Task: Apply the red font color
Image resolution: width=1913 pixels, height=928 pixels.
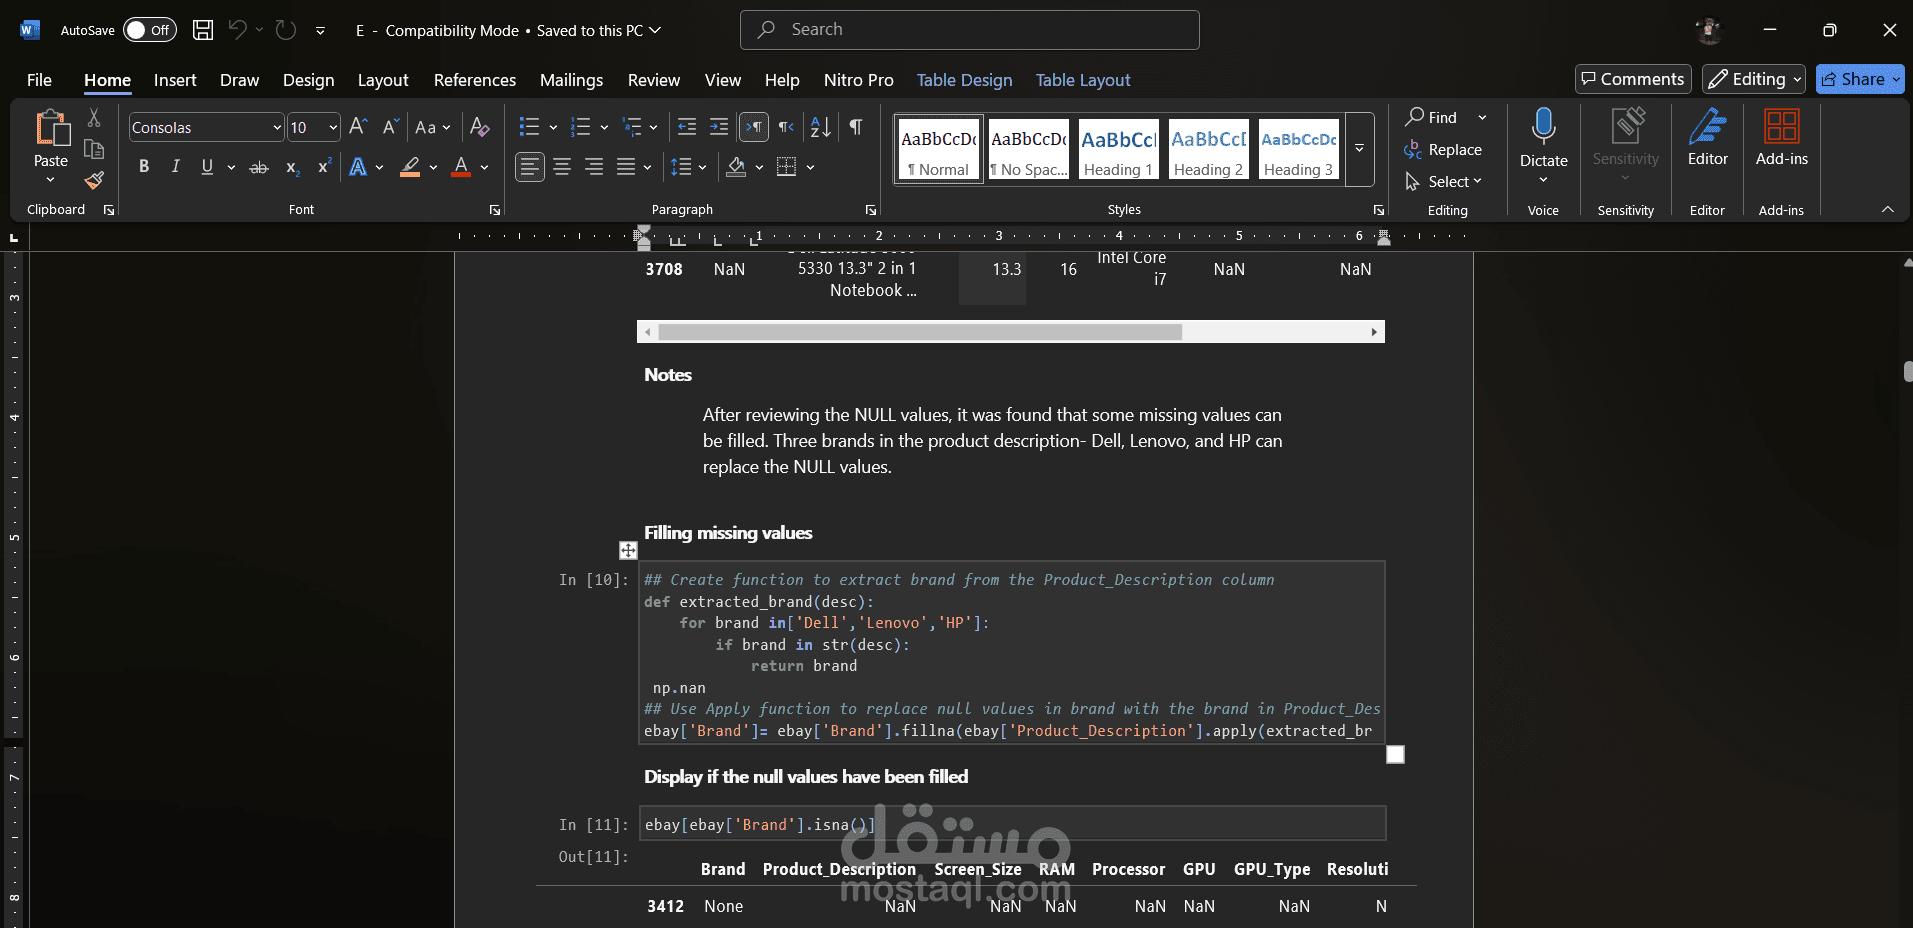Action: pos(461,167)
